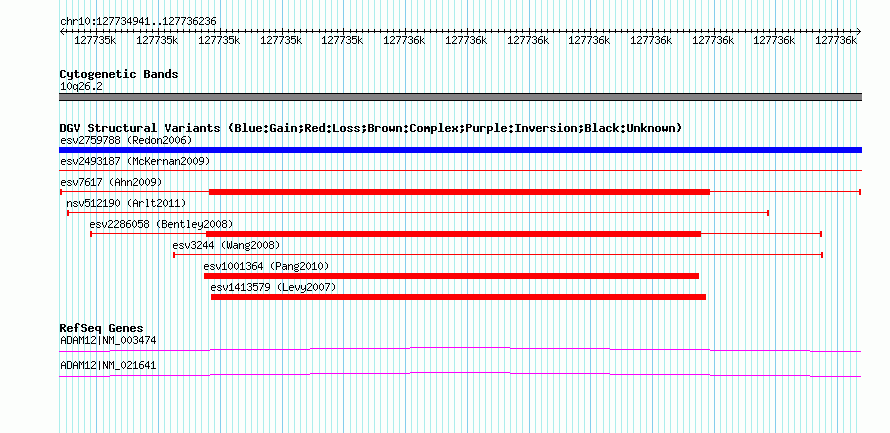Select the magenta ADAM12 NM_021641 transcript line
This screenshot has width=890, height=433.
[460, 375]
